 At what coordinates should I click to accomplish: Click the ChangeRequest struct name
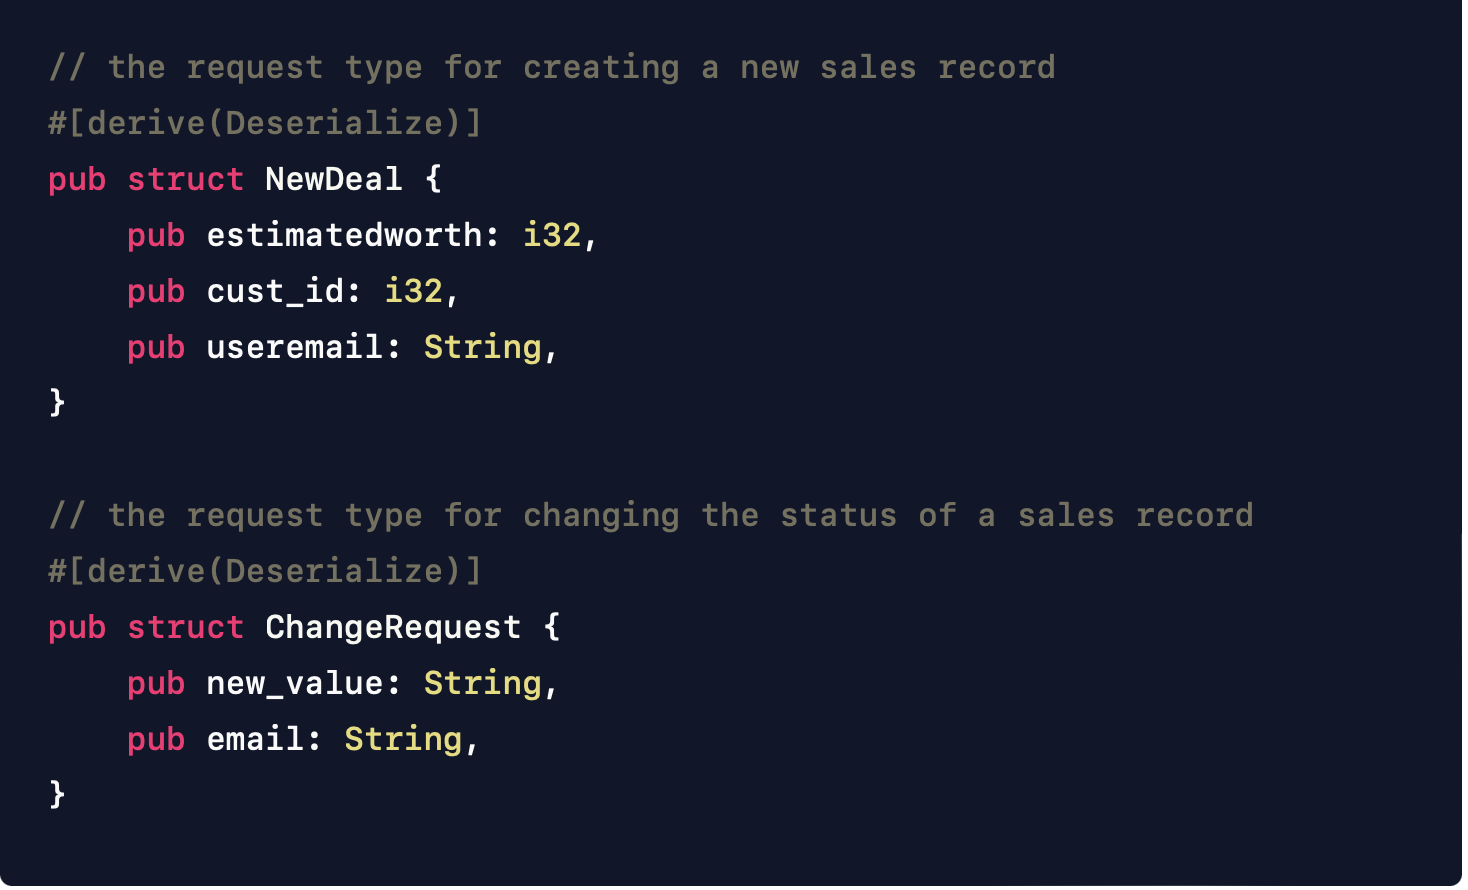click(393, 627)
